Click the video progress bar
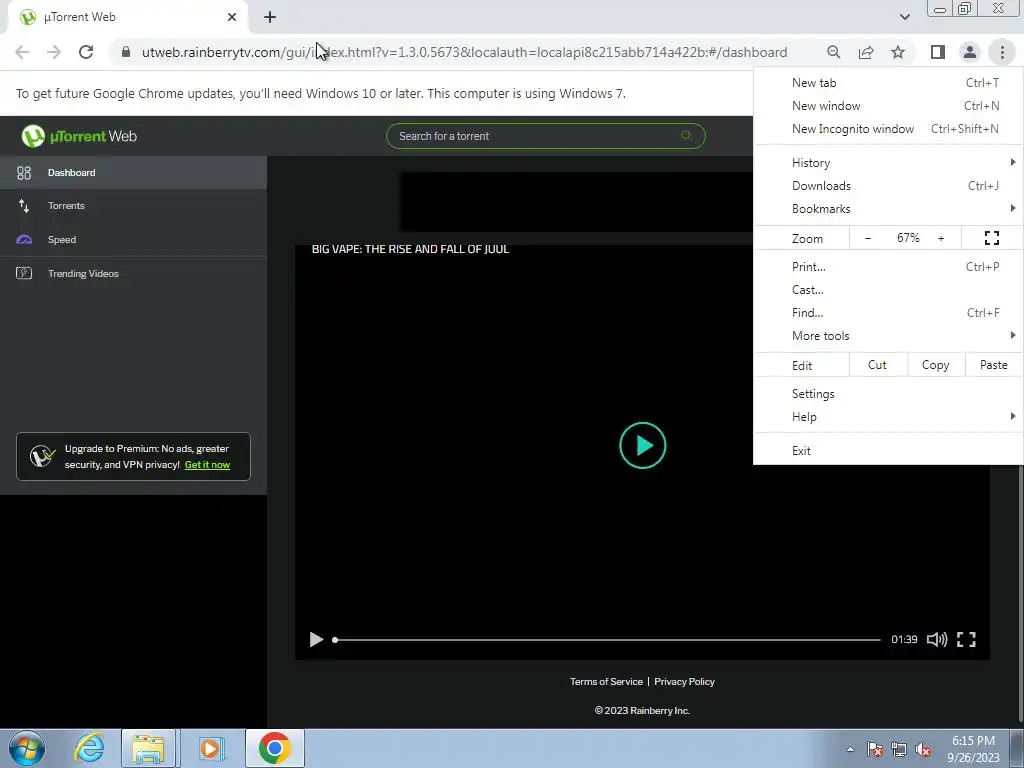This screenshot has width=1024, height=768. 607,640
